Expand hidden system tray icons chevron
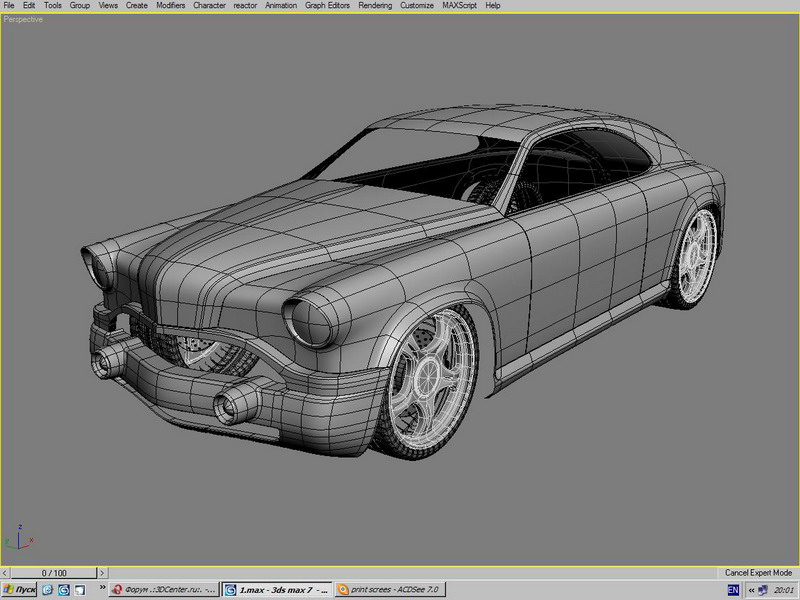 pos(751,590)
